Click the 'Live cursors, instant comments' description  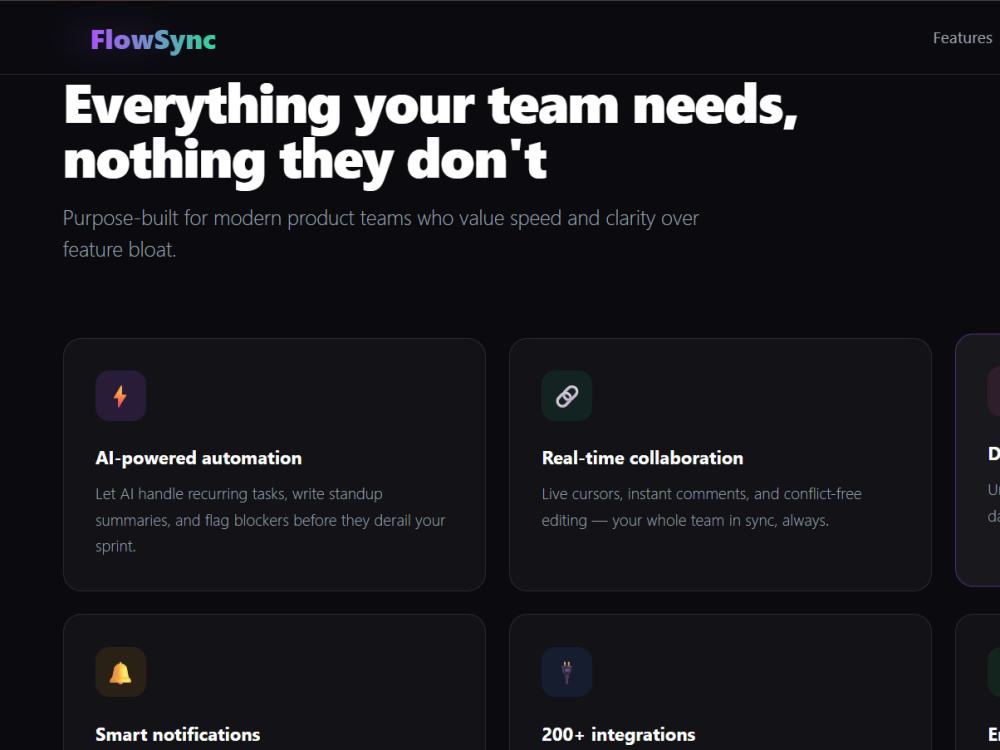point(702,507)
